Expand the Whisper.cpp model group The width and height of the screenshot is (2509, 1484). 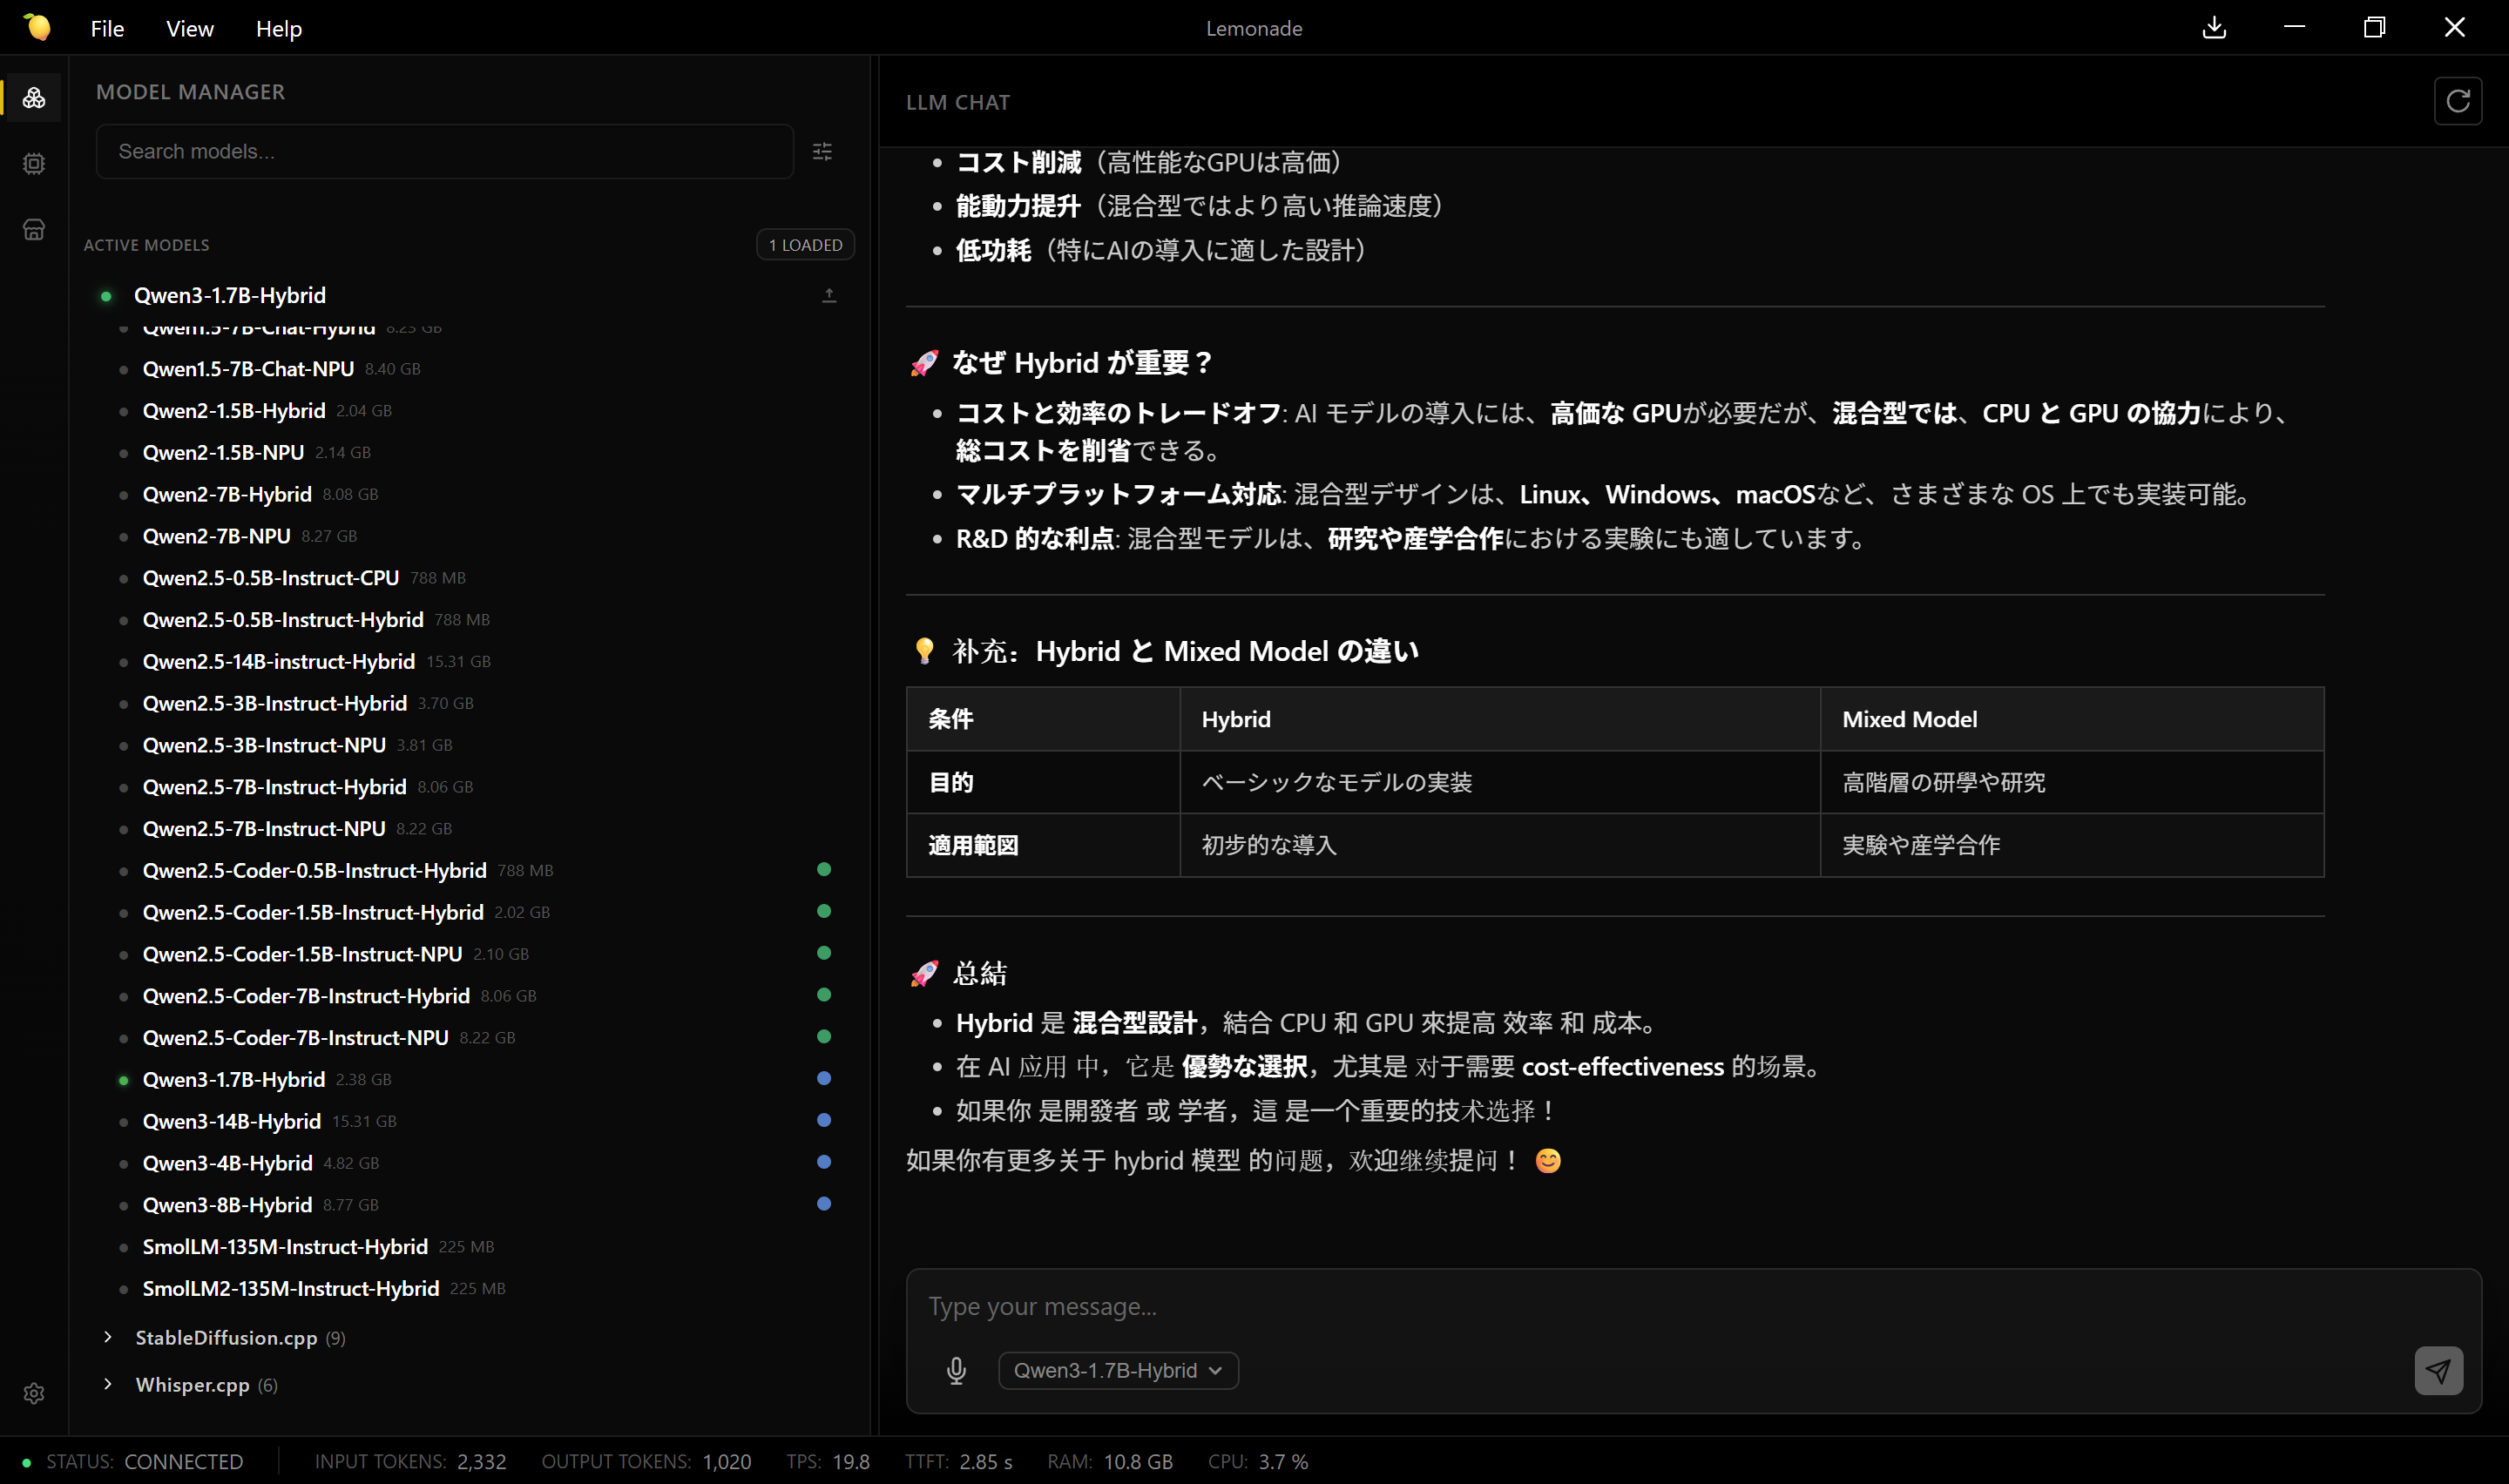coord(192,1384)
